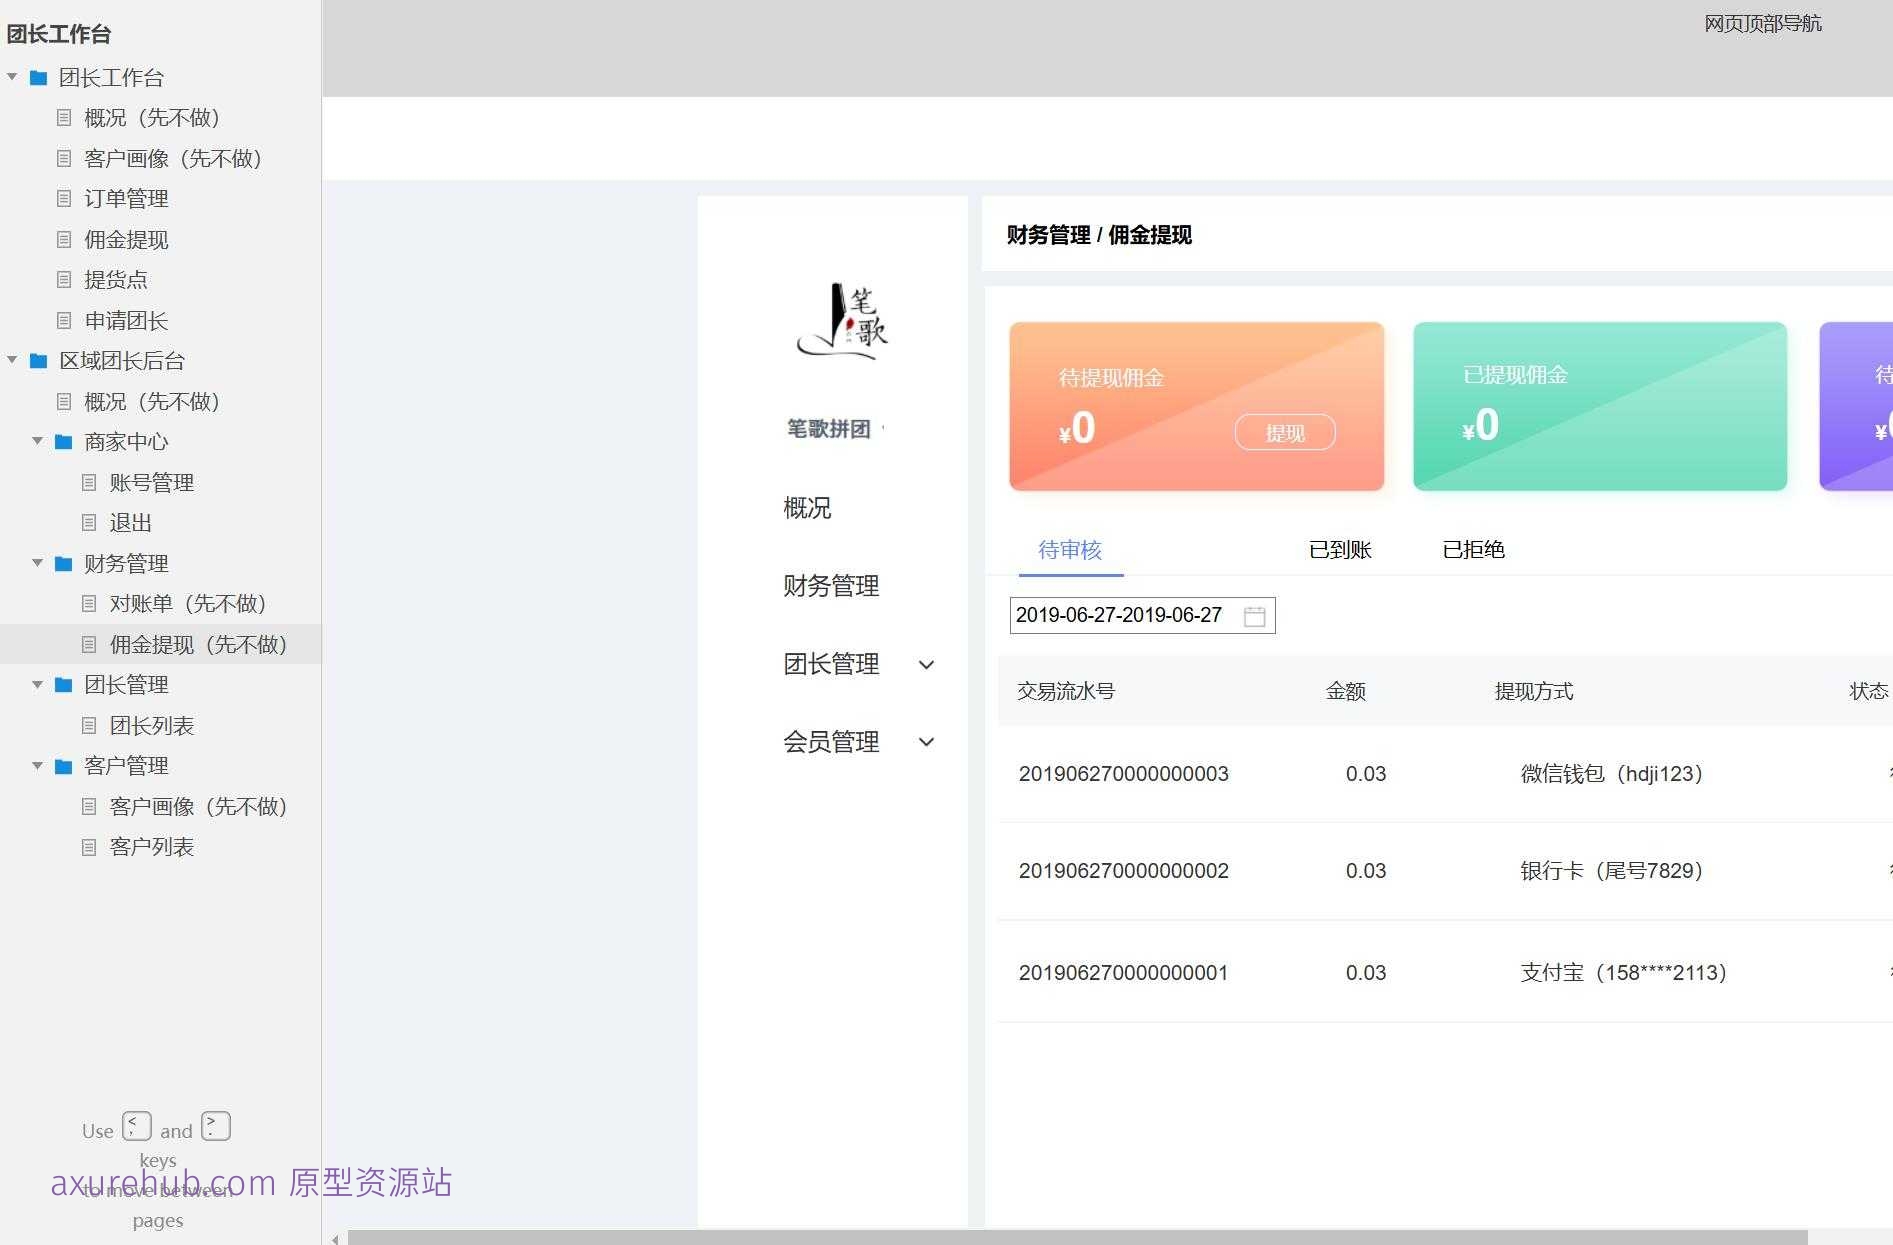The image size is (1893, 1245).
Task: Collapse the 客户管理 tree folder
Action: click(x=37, y=766)
